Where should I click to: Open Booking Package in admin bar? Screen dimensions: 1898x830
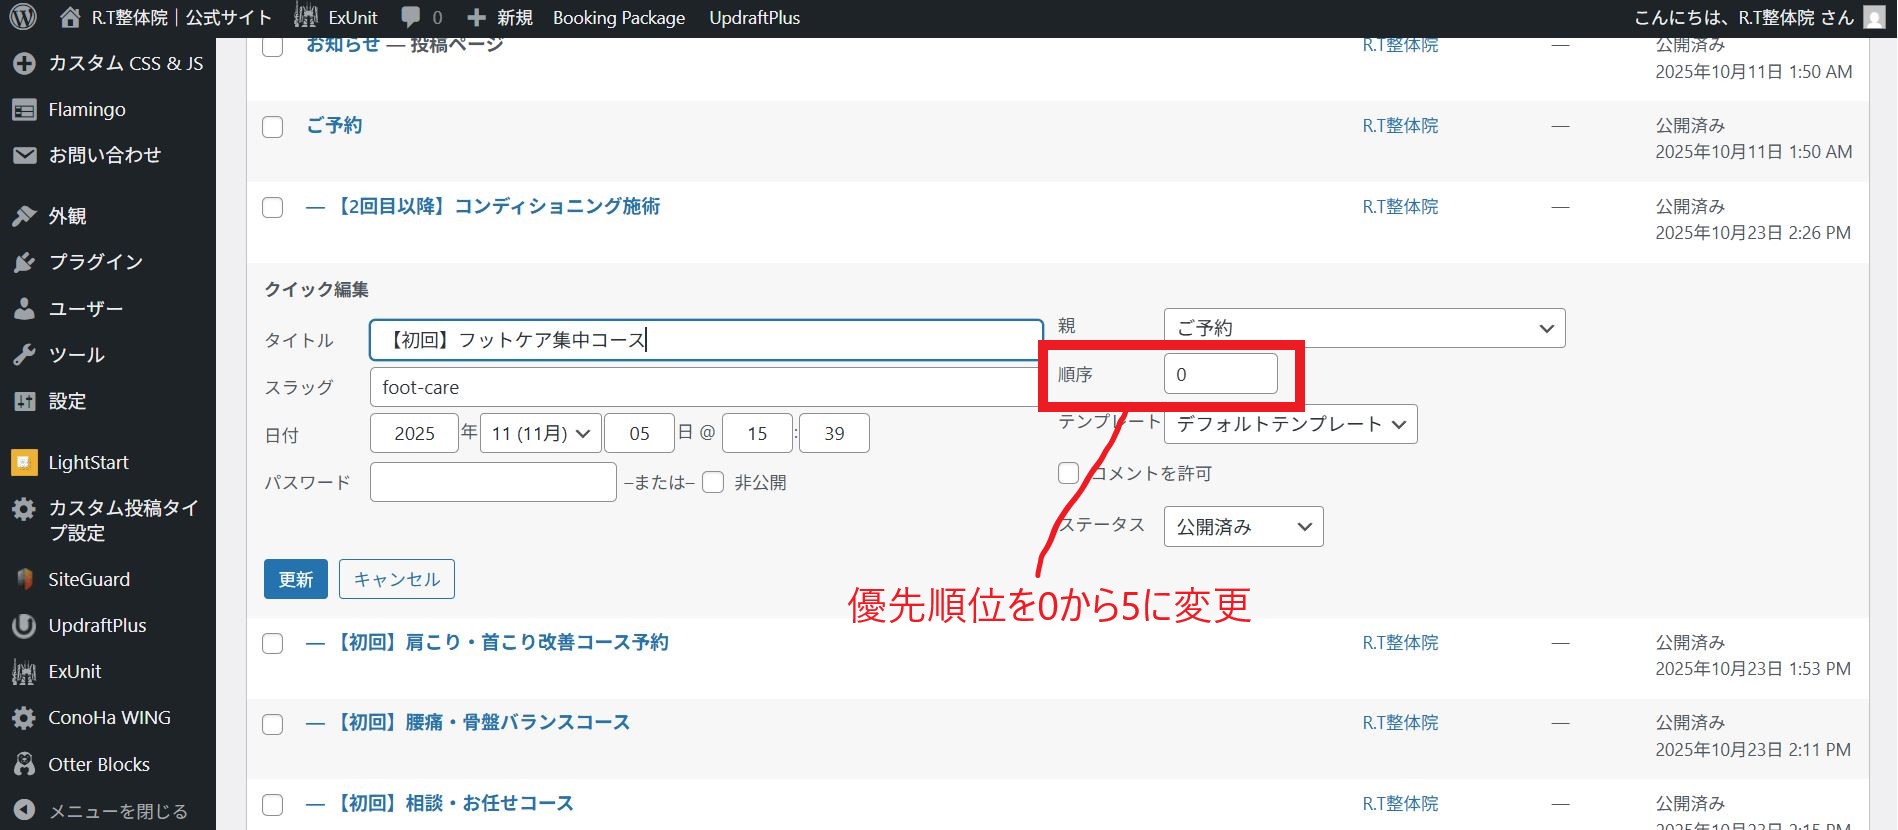click(x=619, y=17)
